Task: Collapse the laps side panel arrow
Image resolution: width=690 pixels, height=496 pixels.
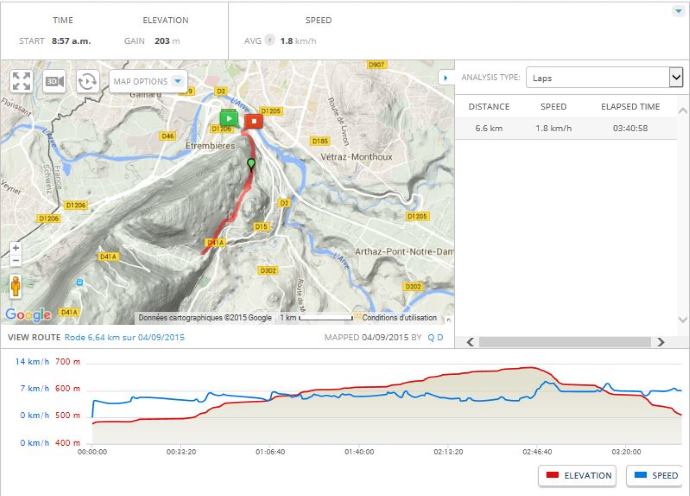Action: [x=445, y=77]
